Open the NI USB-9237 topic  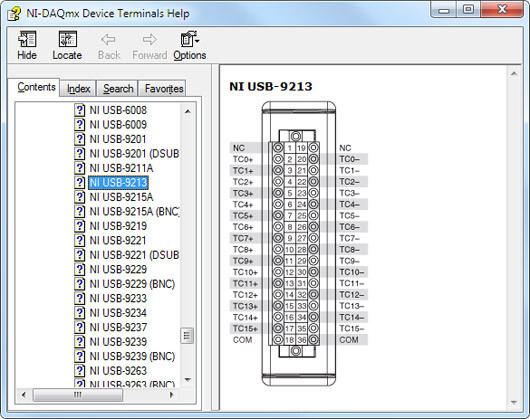(x=118, y=327)
